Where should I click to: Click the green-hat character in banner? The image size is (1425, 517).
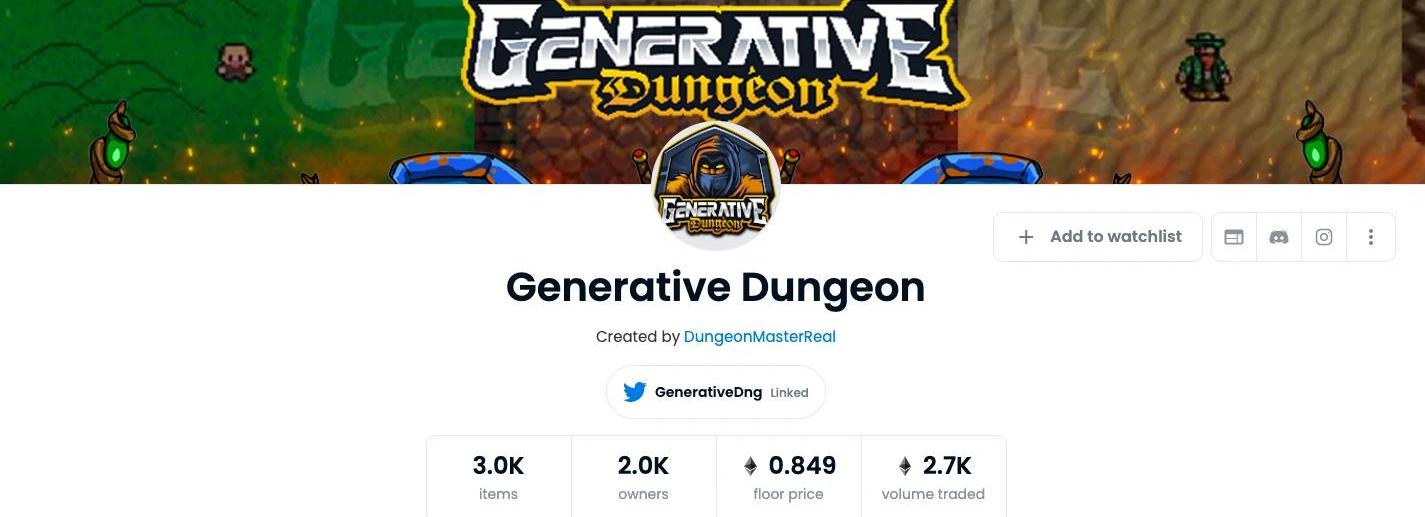(1202, 66)
